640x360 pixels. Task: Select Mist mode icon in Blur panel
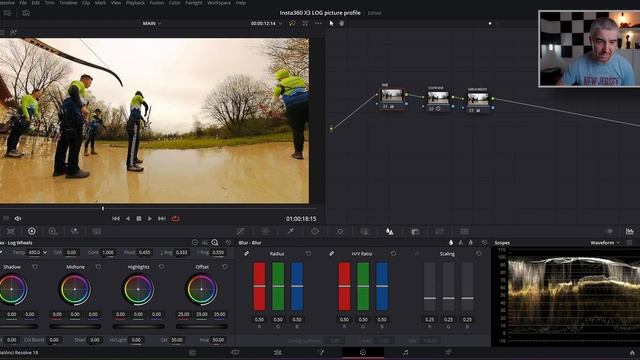[x=471, y=242]
